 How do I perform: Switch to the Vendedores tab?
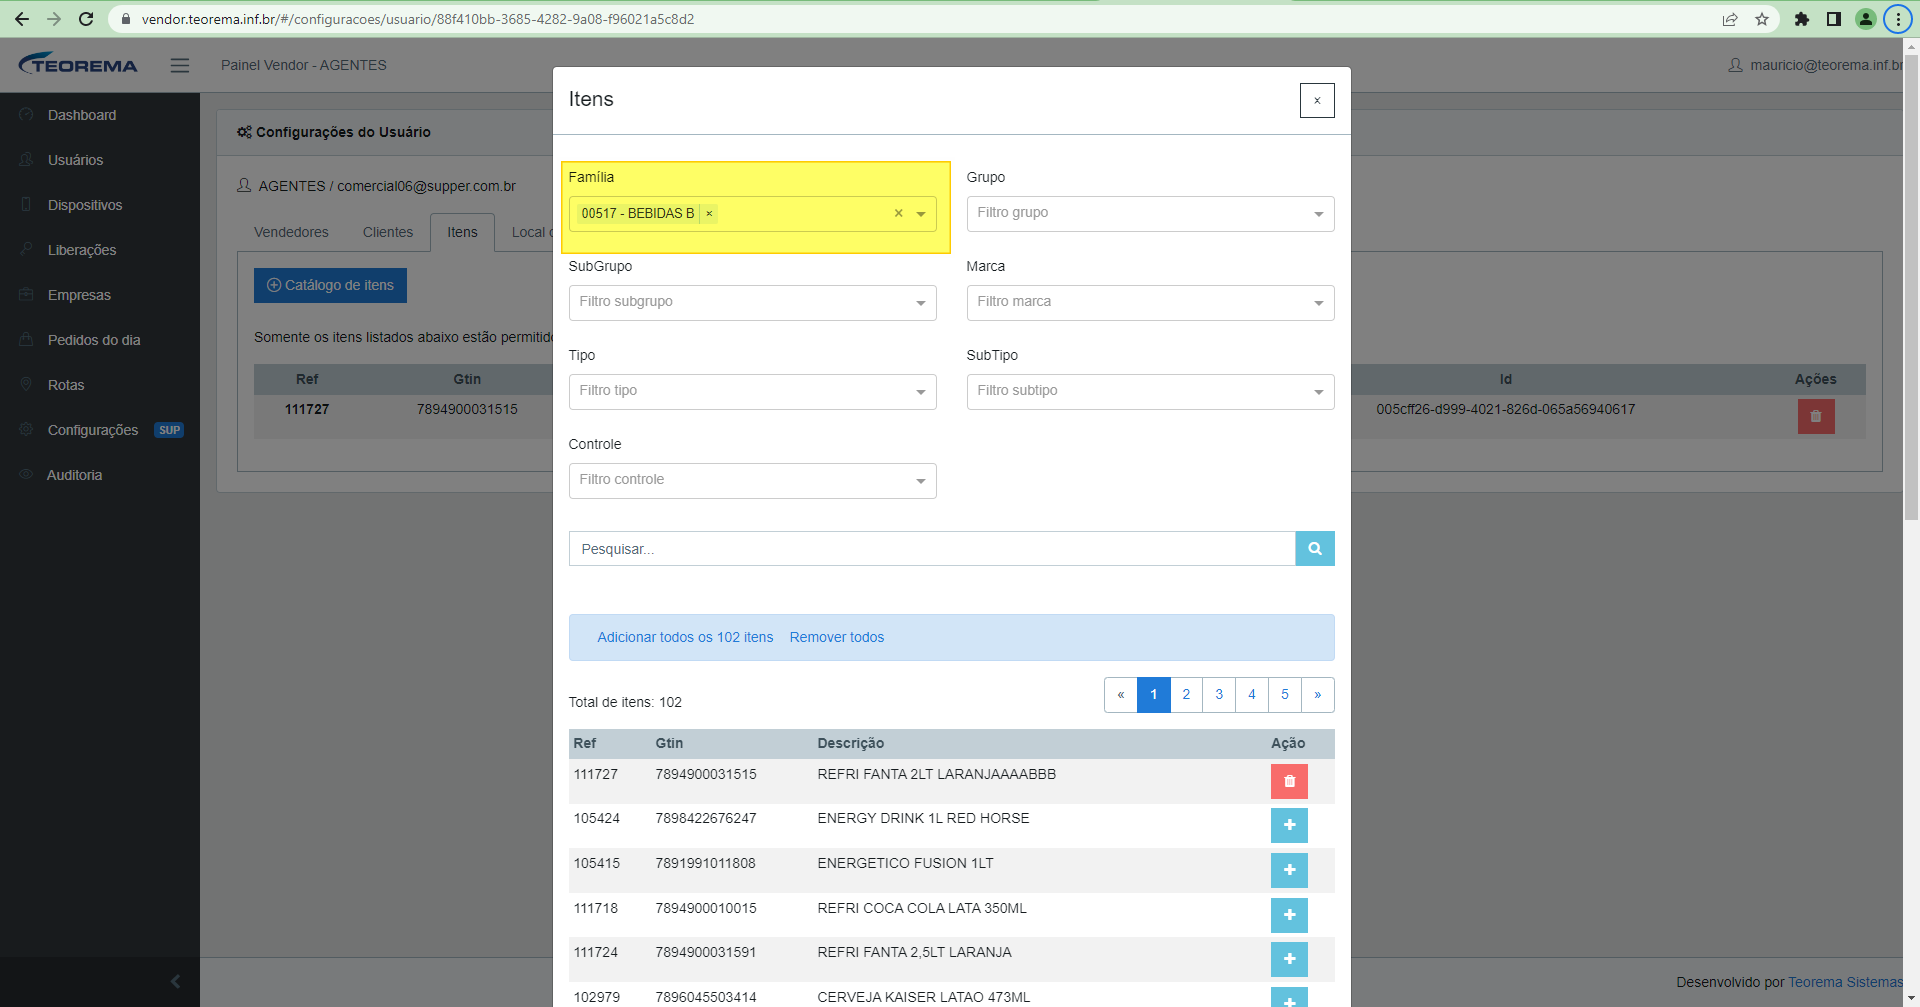(x=291, y=232)
